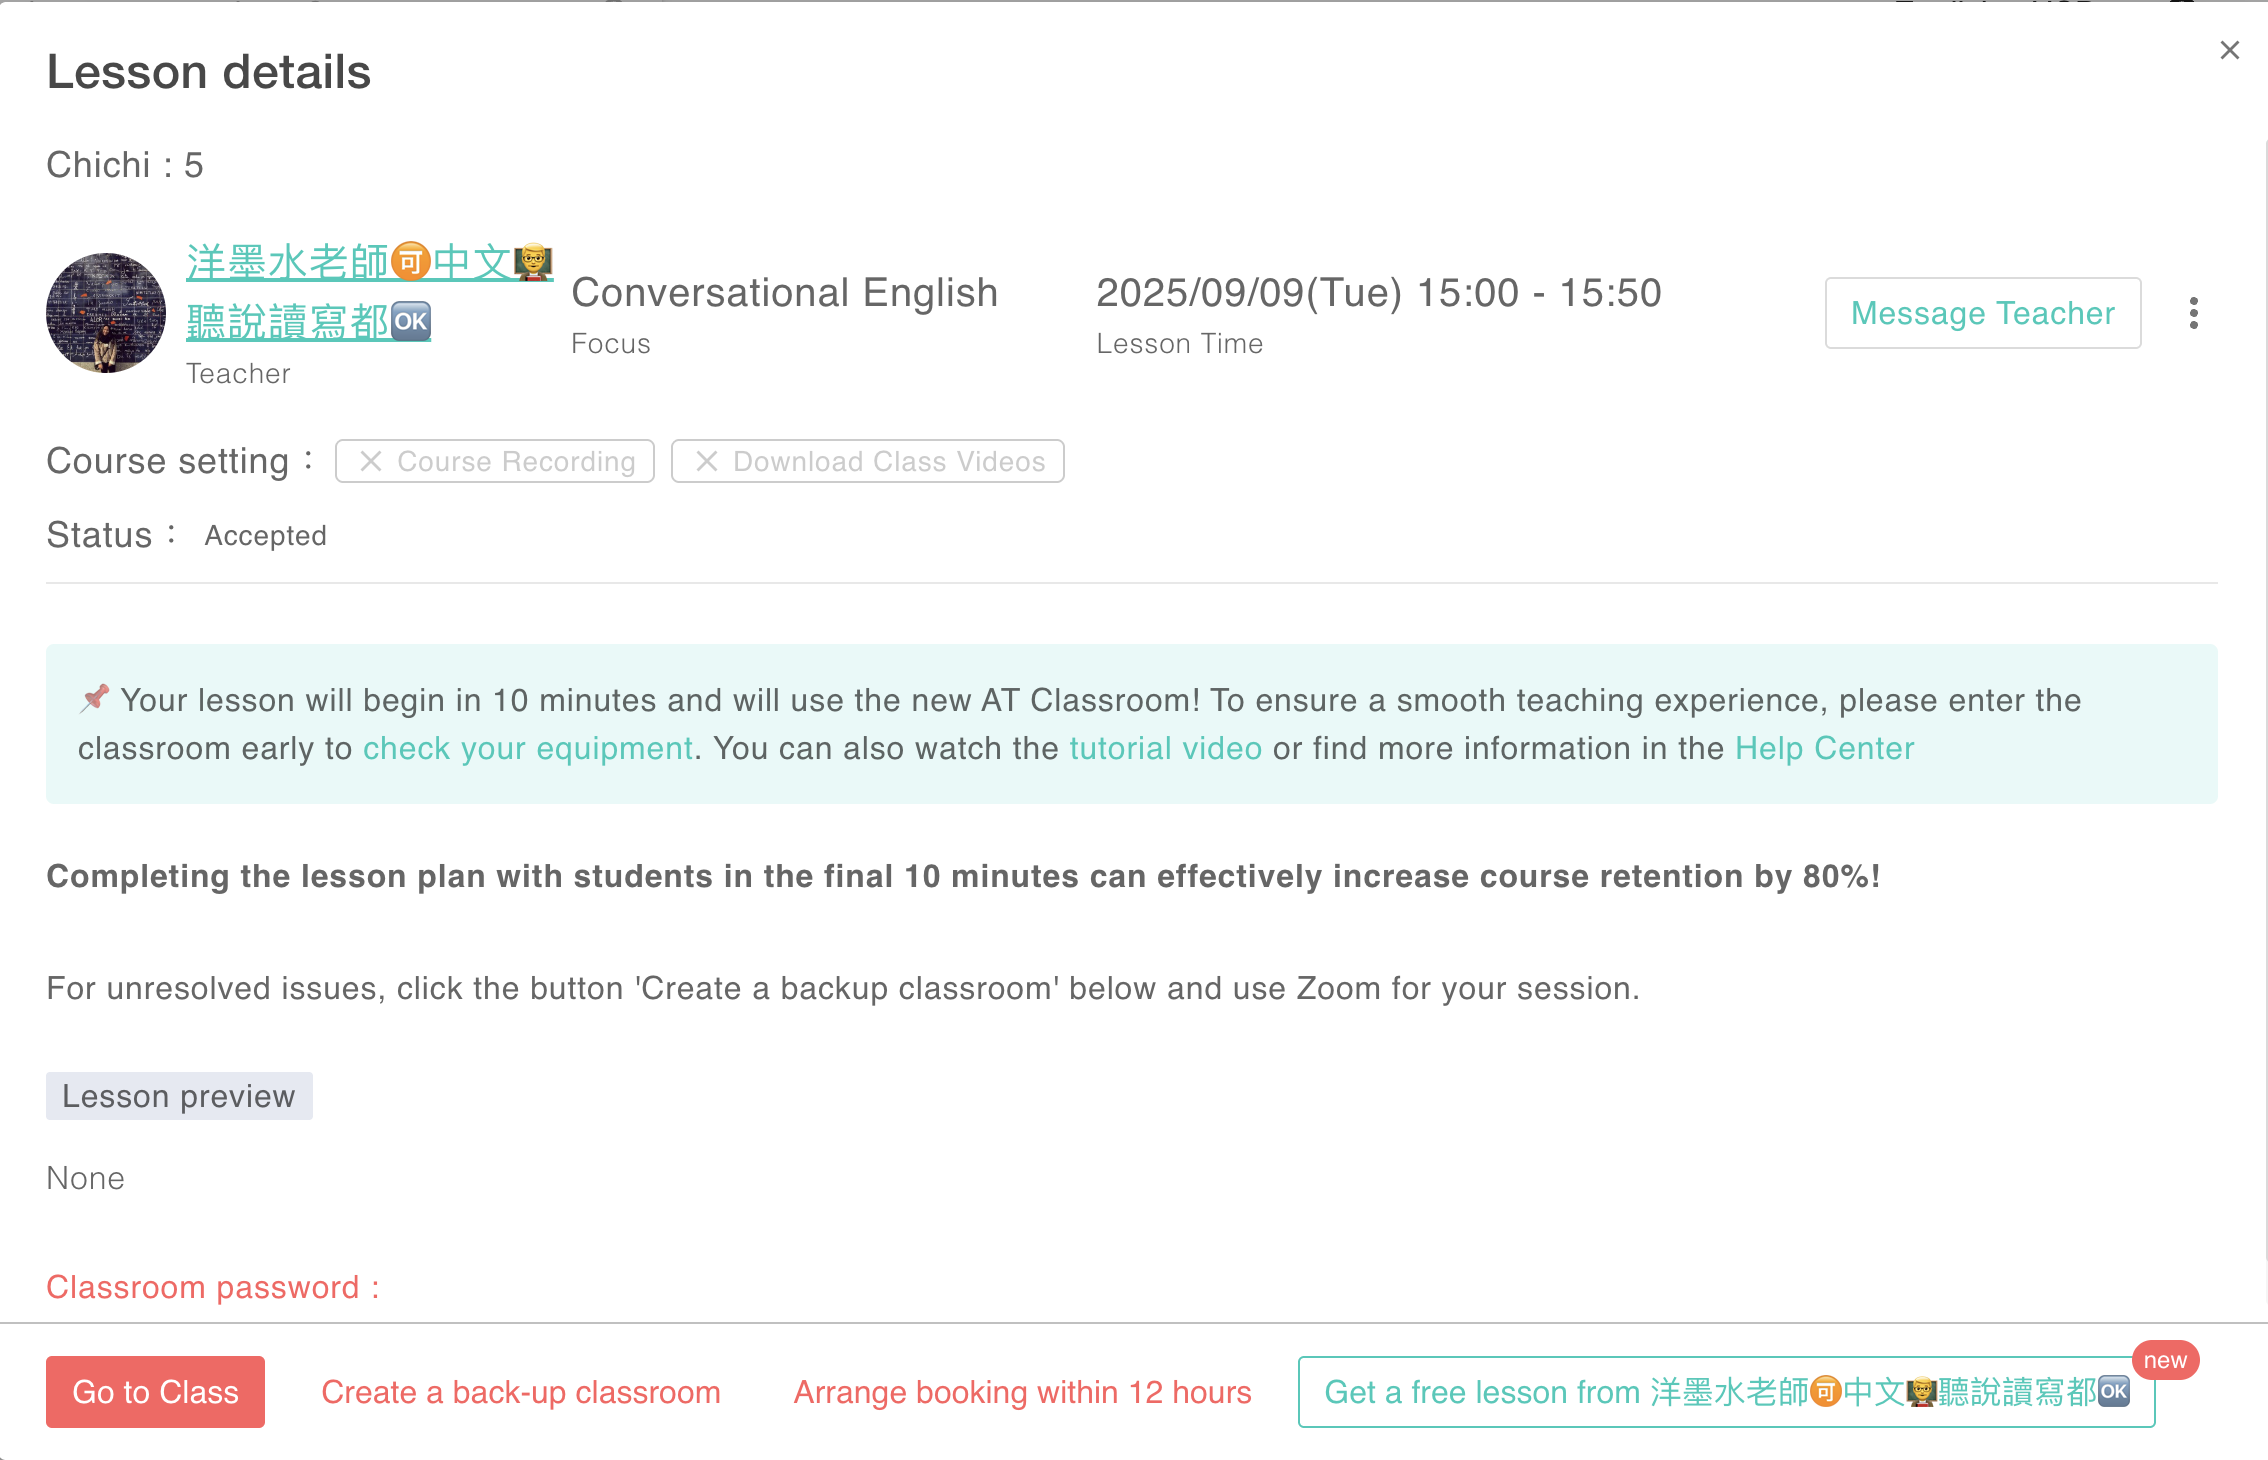Close the Lesson details dialog
This screenshot has width=2268, height=1460.
[x=2229, y=50]
